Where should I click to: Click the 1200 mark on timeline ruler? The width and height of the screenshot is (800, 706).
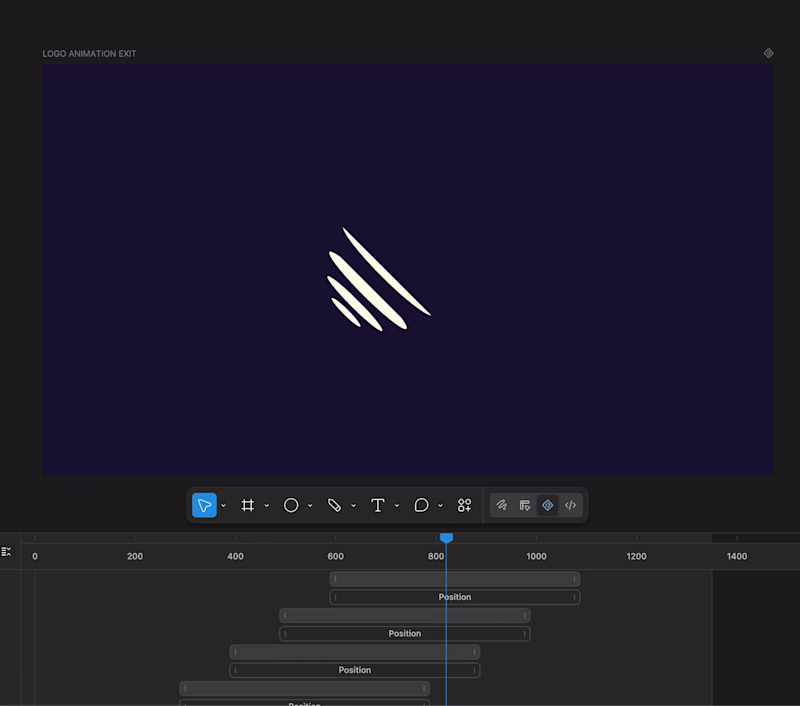pos(636,557)
